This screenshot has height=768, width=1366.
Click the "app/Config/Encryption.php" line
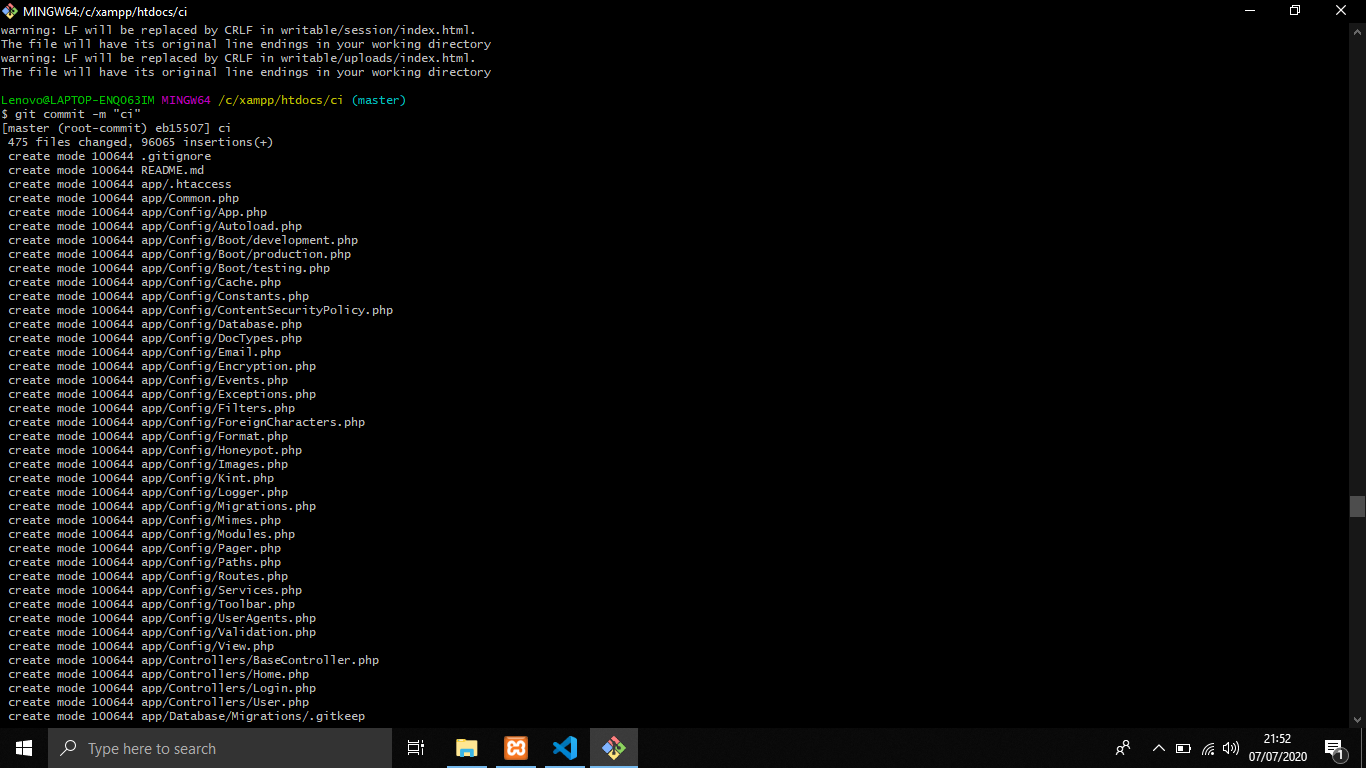(x=162, y=366)
